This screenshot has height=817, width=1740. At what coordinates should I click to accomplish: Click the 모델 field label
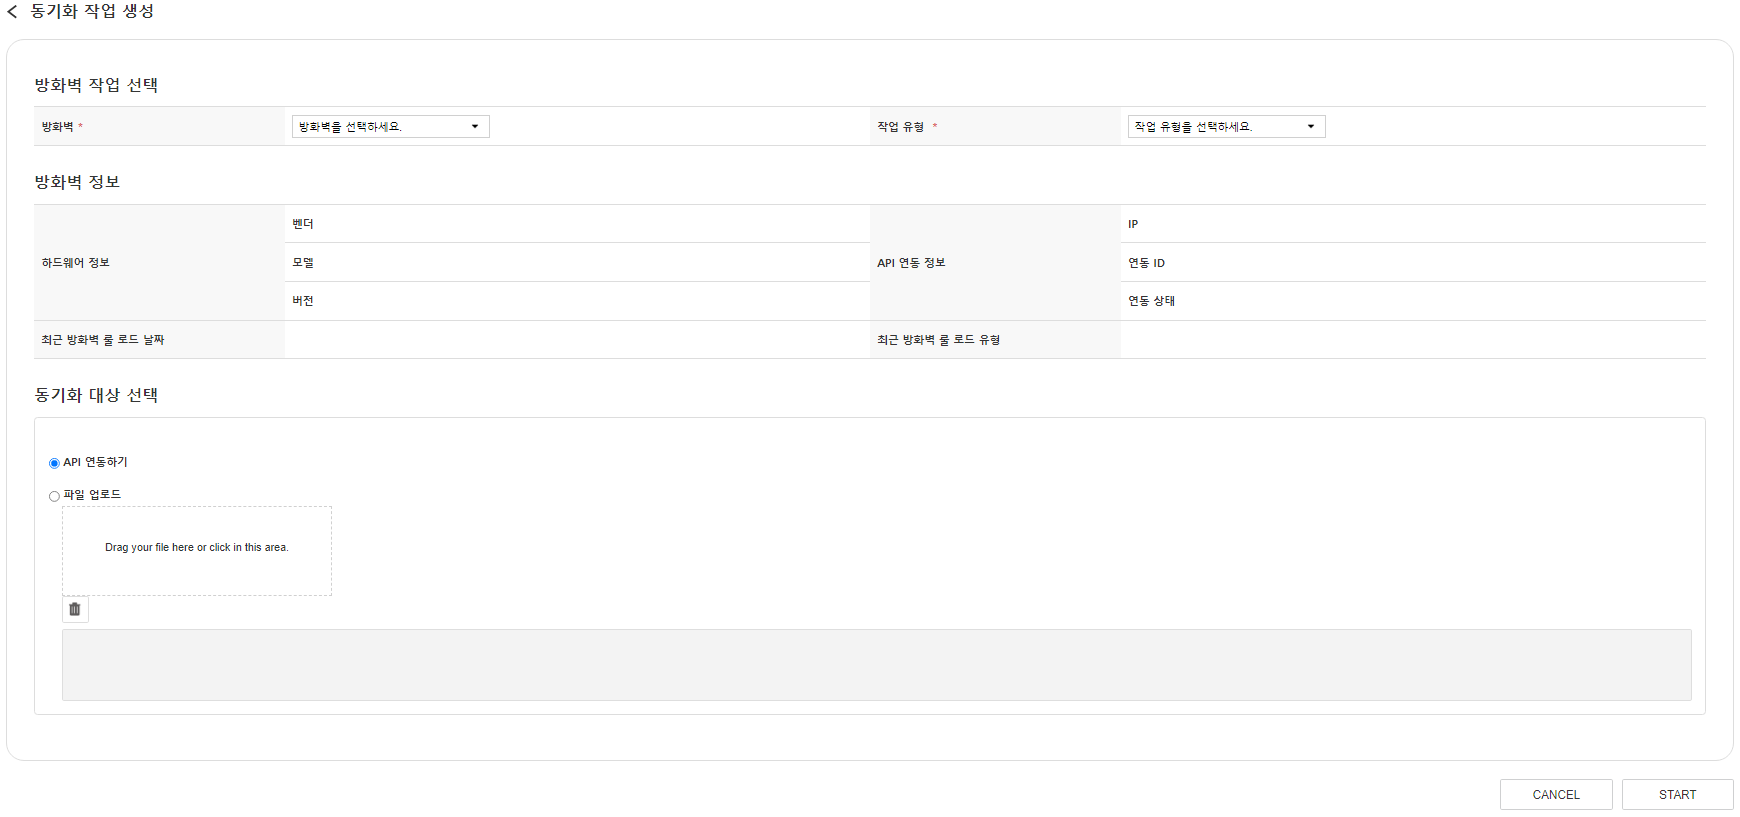click(x=303, y=263)
